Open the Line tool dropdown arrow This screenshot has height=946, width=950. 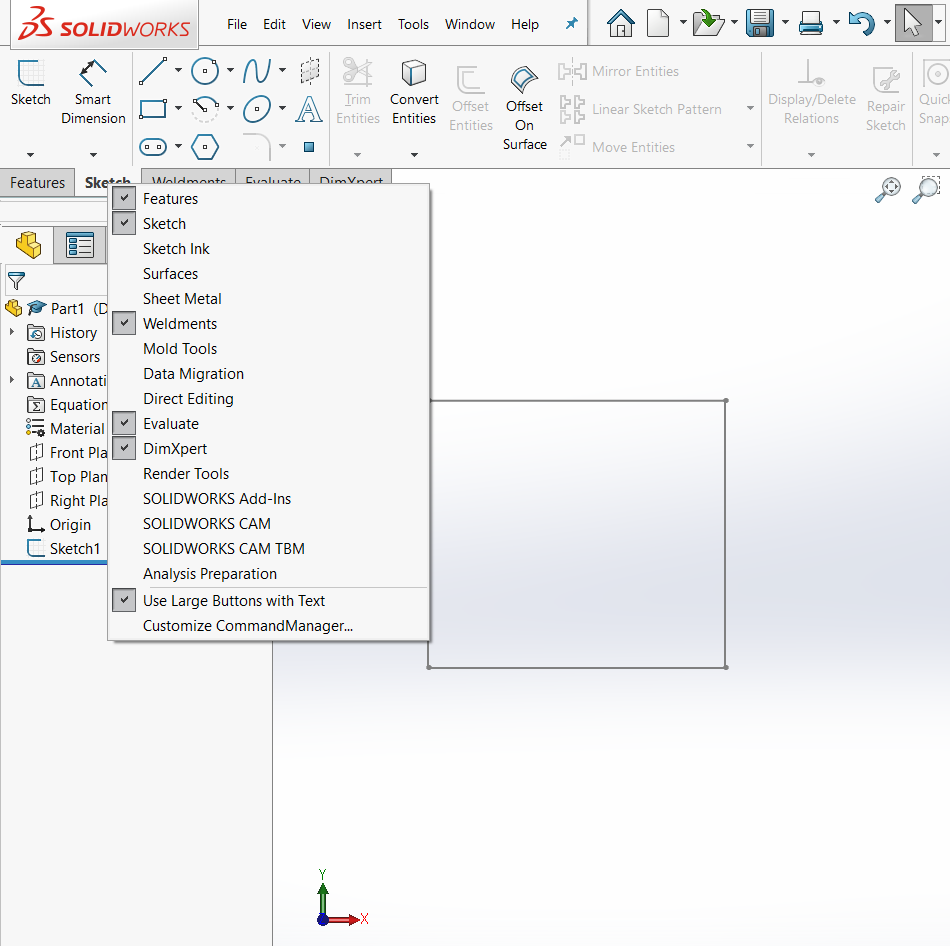tap(178, 70)
